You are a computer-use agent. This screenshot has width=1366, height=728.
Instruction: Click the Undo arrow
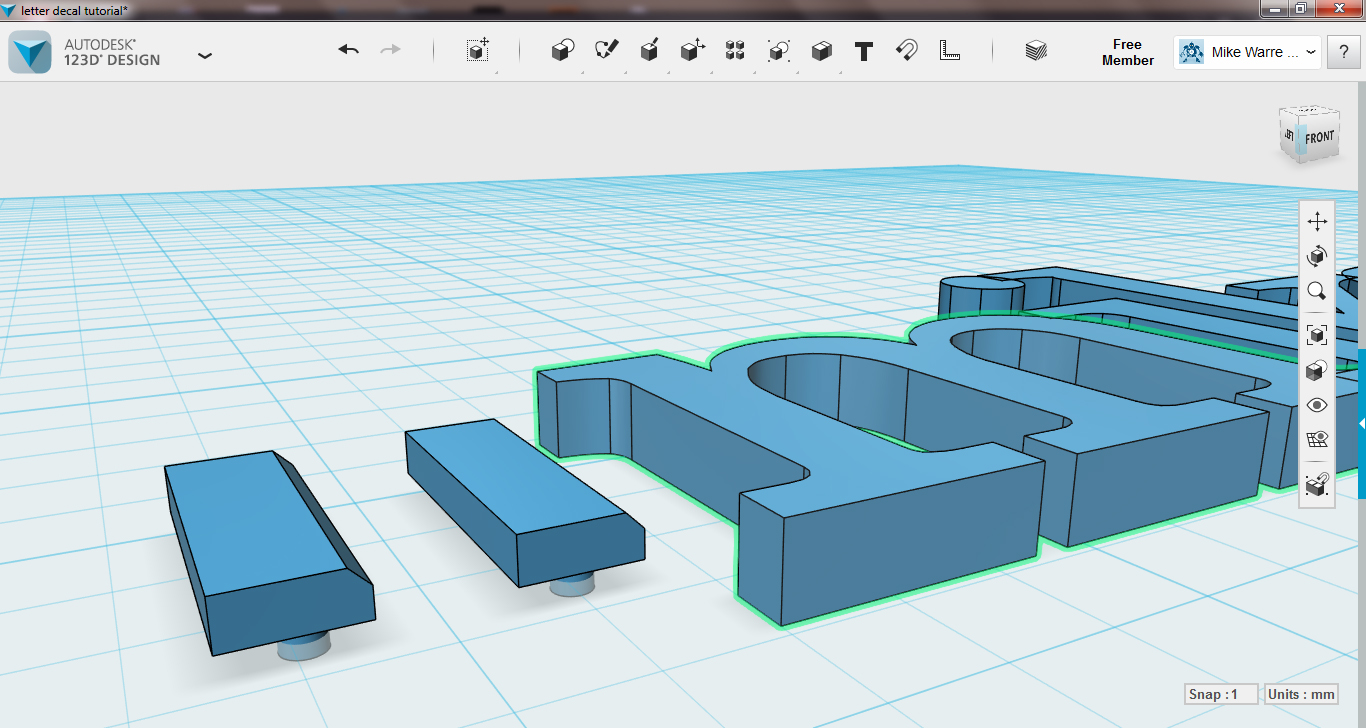click(x=348, y=50)
